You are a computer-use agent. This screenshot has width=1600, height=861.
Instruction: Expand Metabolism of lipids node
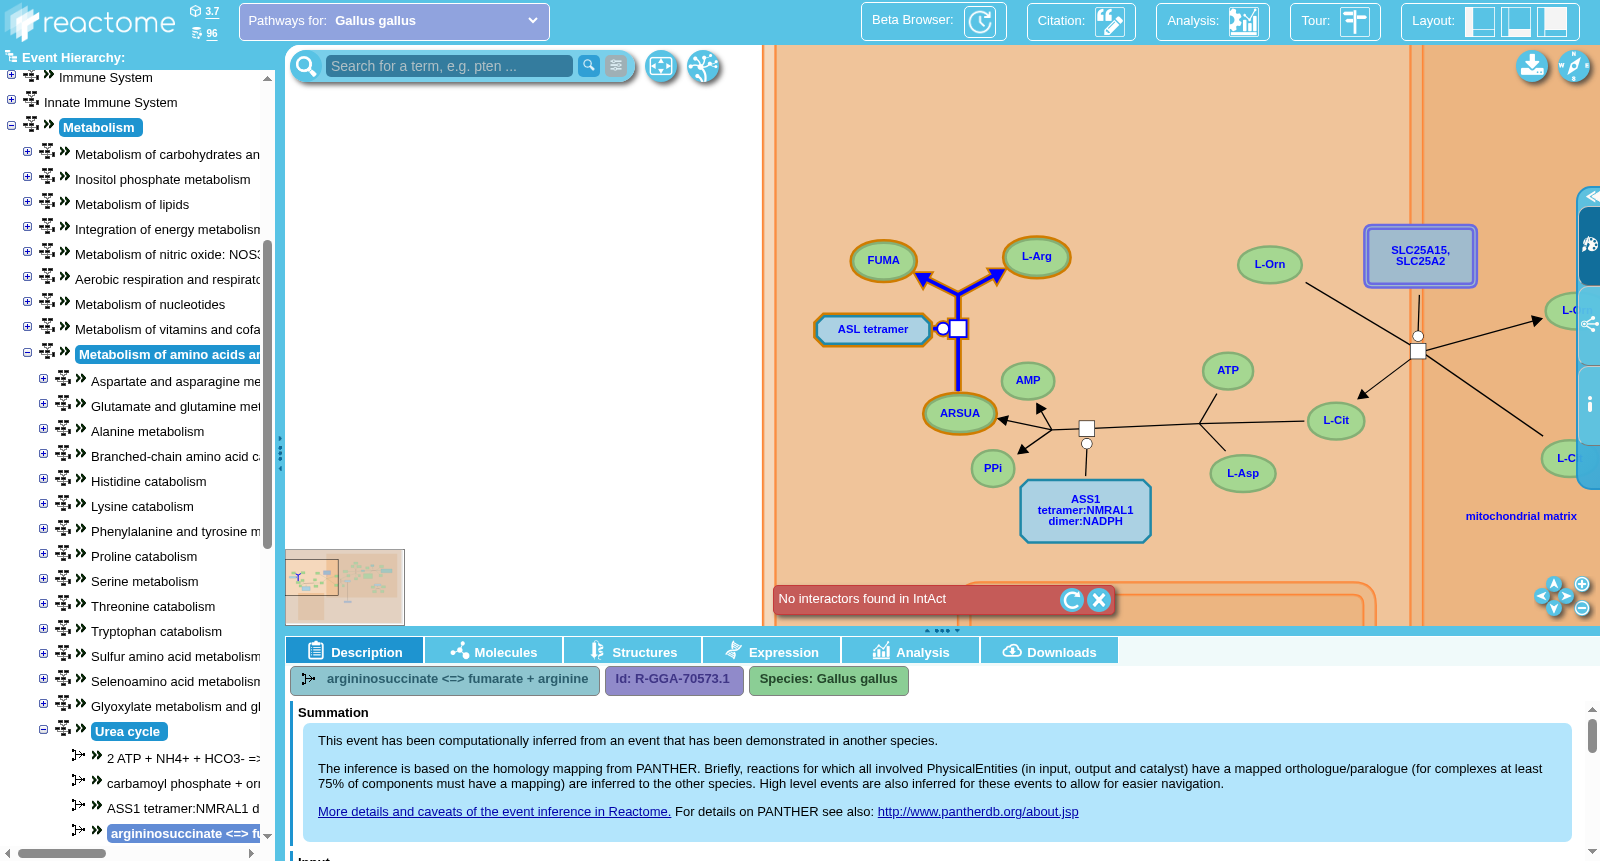coord(27,202)
